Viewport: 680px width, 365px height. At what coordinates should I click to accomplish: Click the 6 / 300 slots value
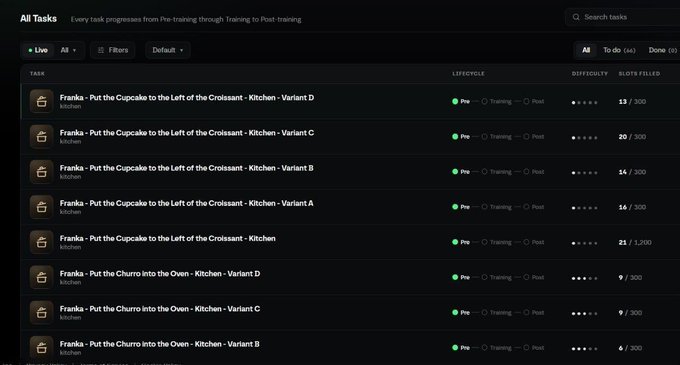tap(630, 348)
